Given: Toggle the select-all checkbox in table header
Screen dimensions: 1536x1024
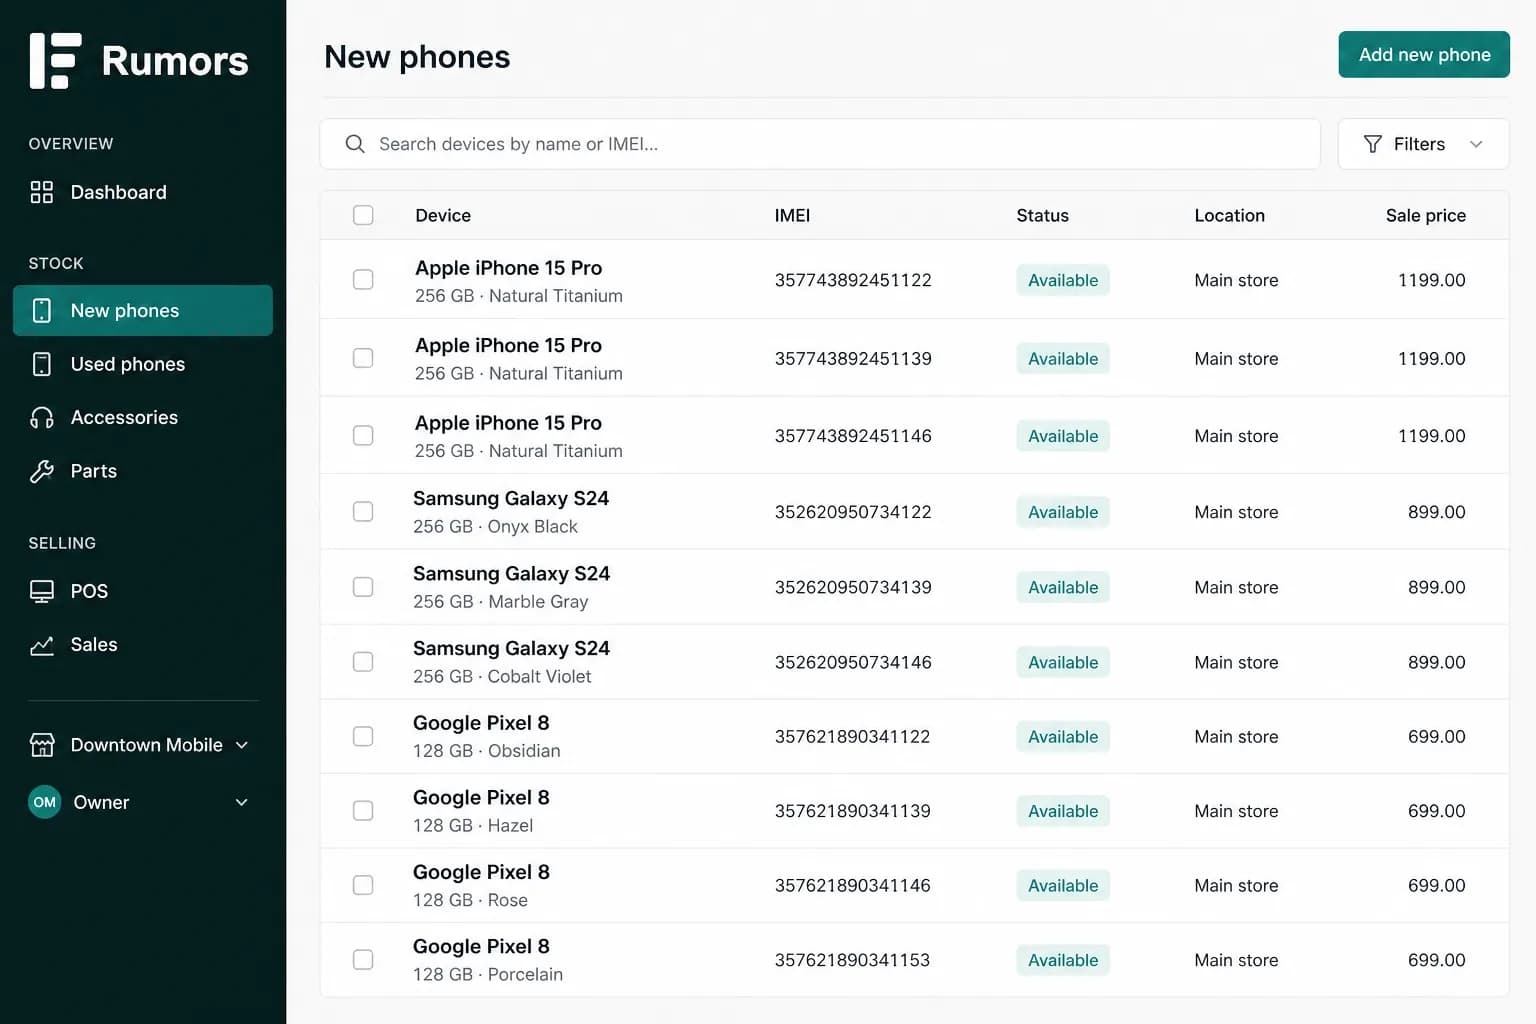Looking at the screenshot, I should coord(363,215).
